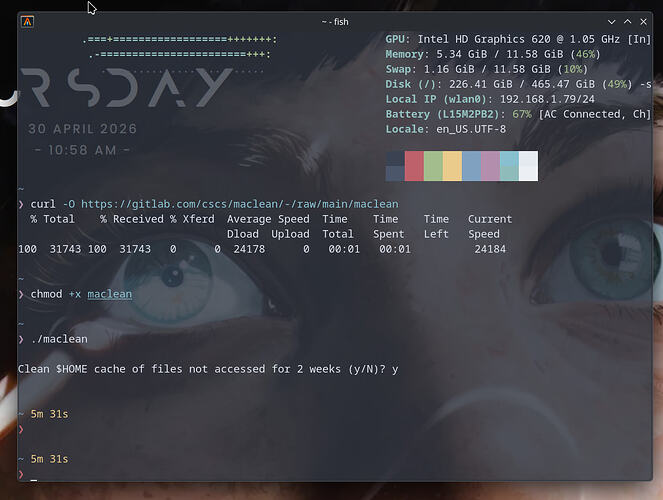This screenshot has height=500, width=663.
Task: Click the 30 APRIL 2026 desktop date widget
Action: click(x=82, y=129)
